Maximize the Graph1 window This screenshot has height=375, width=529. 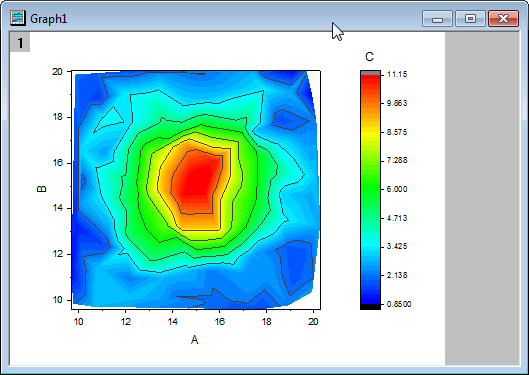coord(470,19)
